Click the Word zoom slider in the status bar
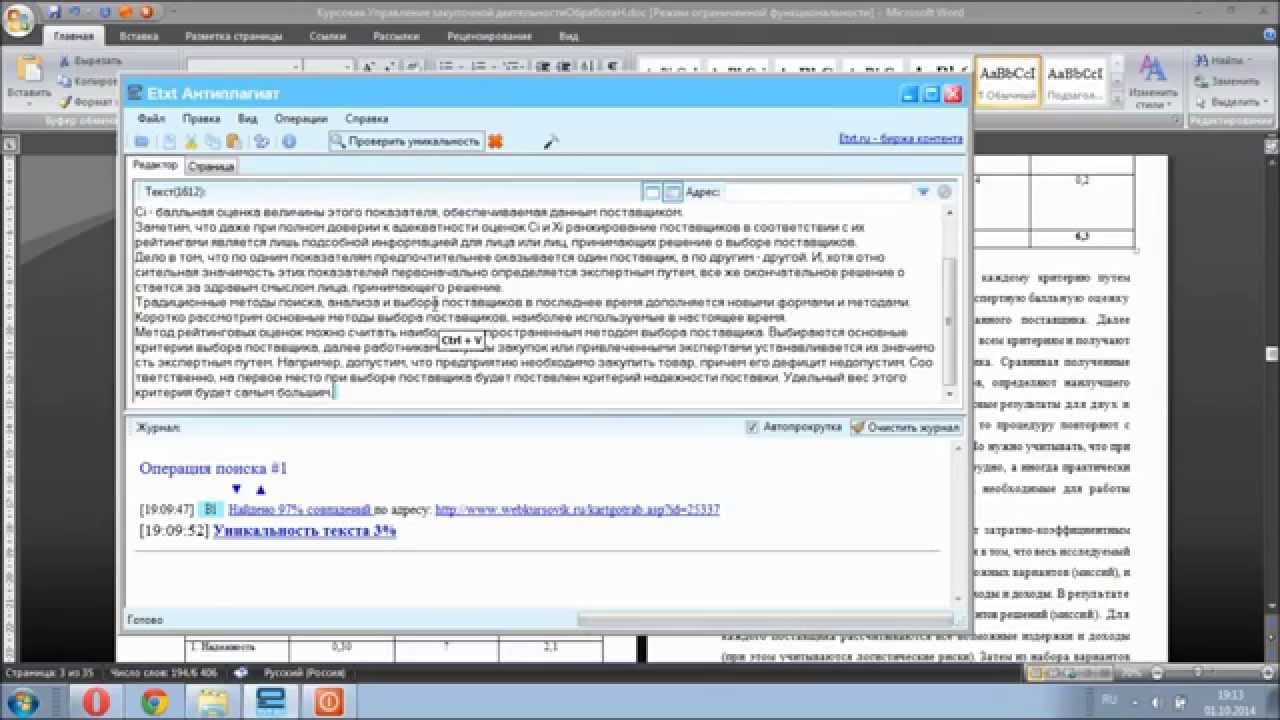The width and height of the screenshot is (1280, 720). pyautogui.click(x=1200, y=674)
